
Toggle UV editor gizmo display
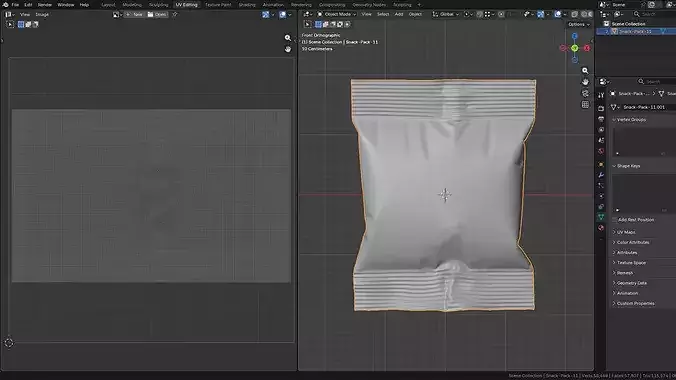point(266,14)
